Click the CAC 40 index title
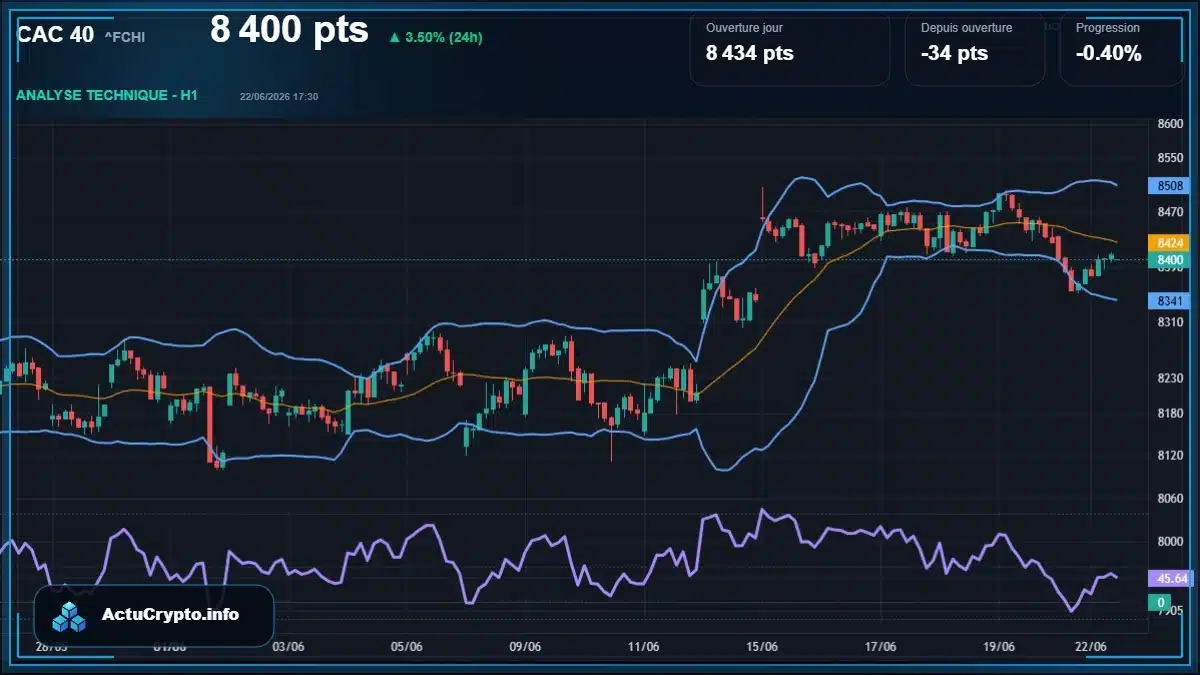The height and width of the screenshot is (675, 1200). click(56, 34)
